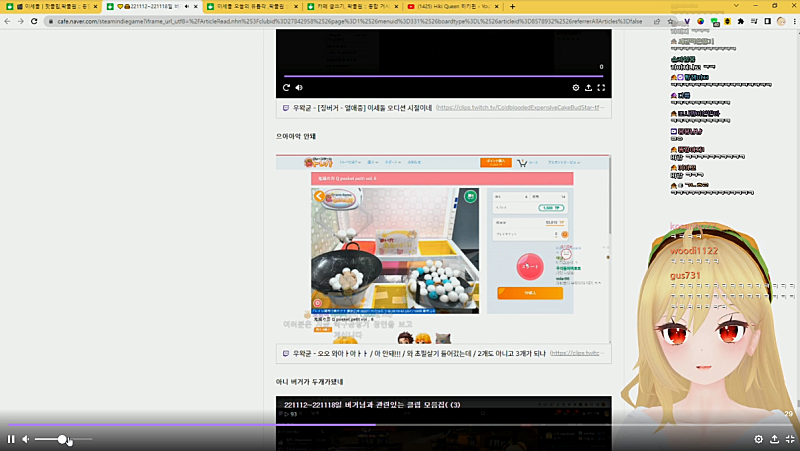Click the orange points purchase button in the header
Image resolution: width=800 pixels, height=451 pixels.
pos(495,162)
